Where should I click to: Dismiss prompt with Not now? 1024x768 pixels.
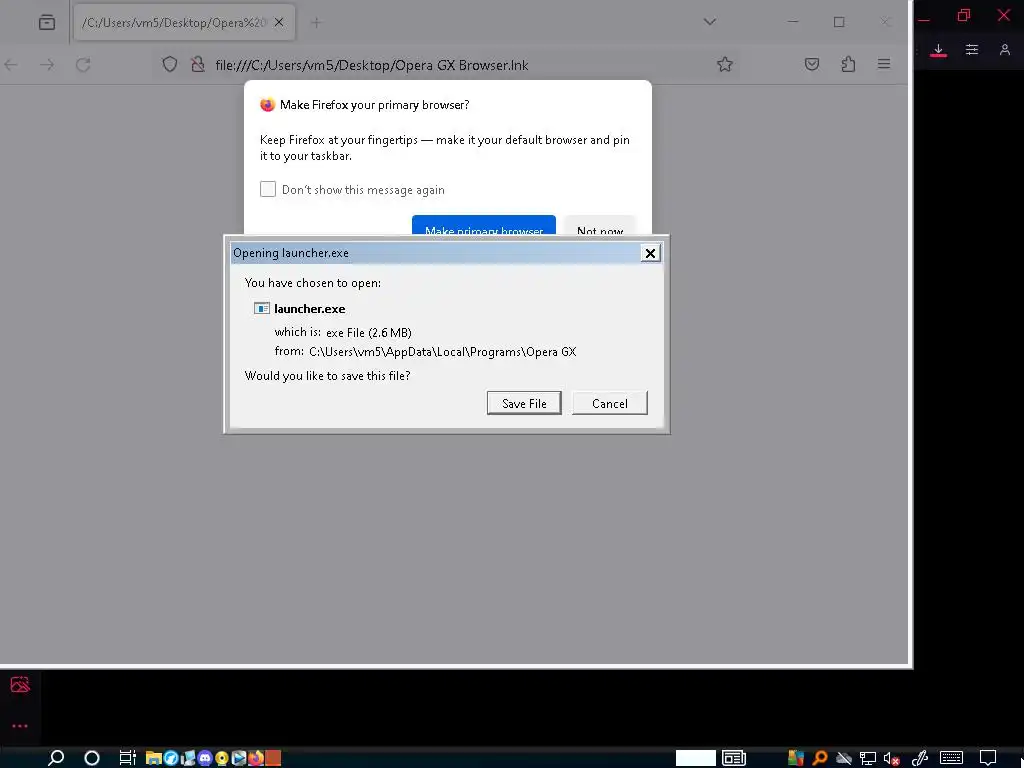[x=600, y=226]
